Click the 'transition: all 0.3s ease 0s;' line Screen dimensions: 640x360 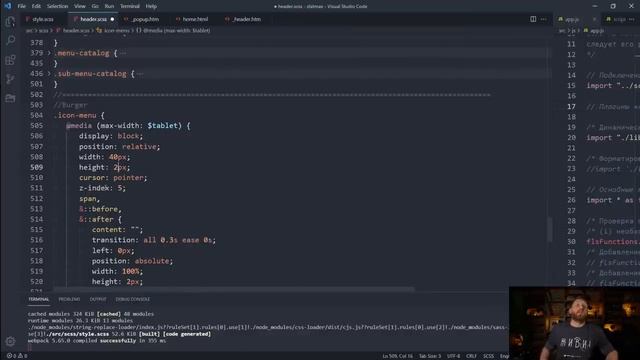tap(154, 240)
